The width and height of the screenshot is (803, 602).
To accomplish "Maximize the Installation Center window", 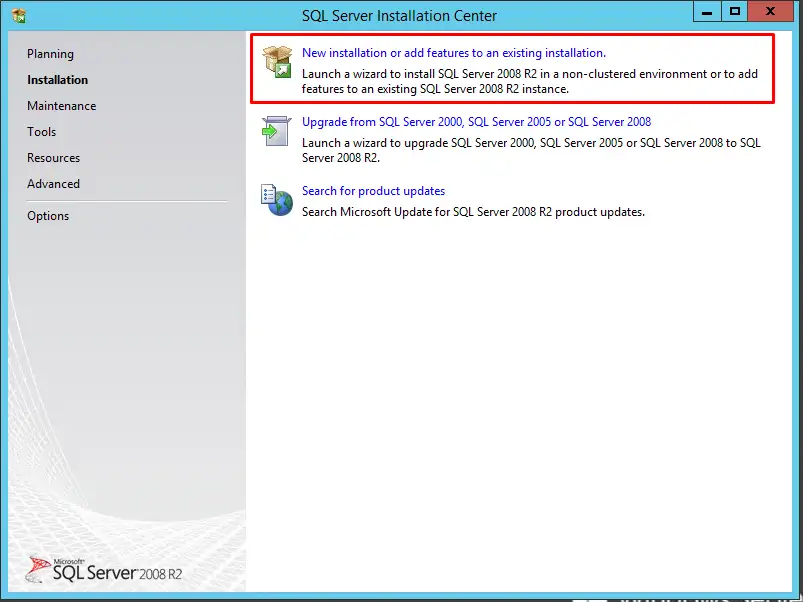I will [735, 11].
